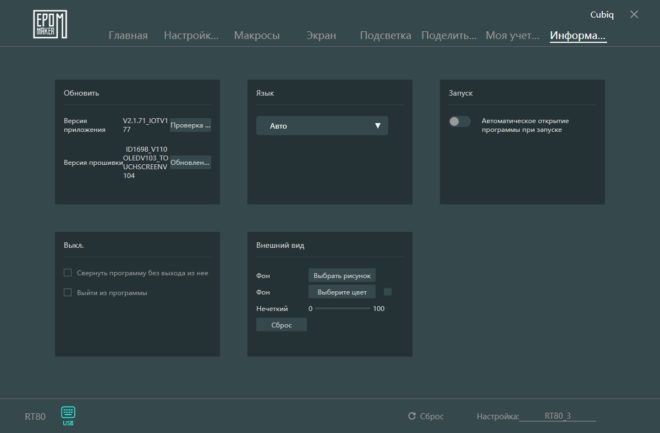Click the Cubiq account name

(601, 15)
